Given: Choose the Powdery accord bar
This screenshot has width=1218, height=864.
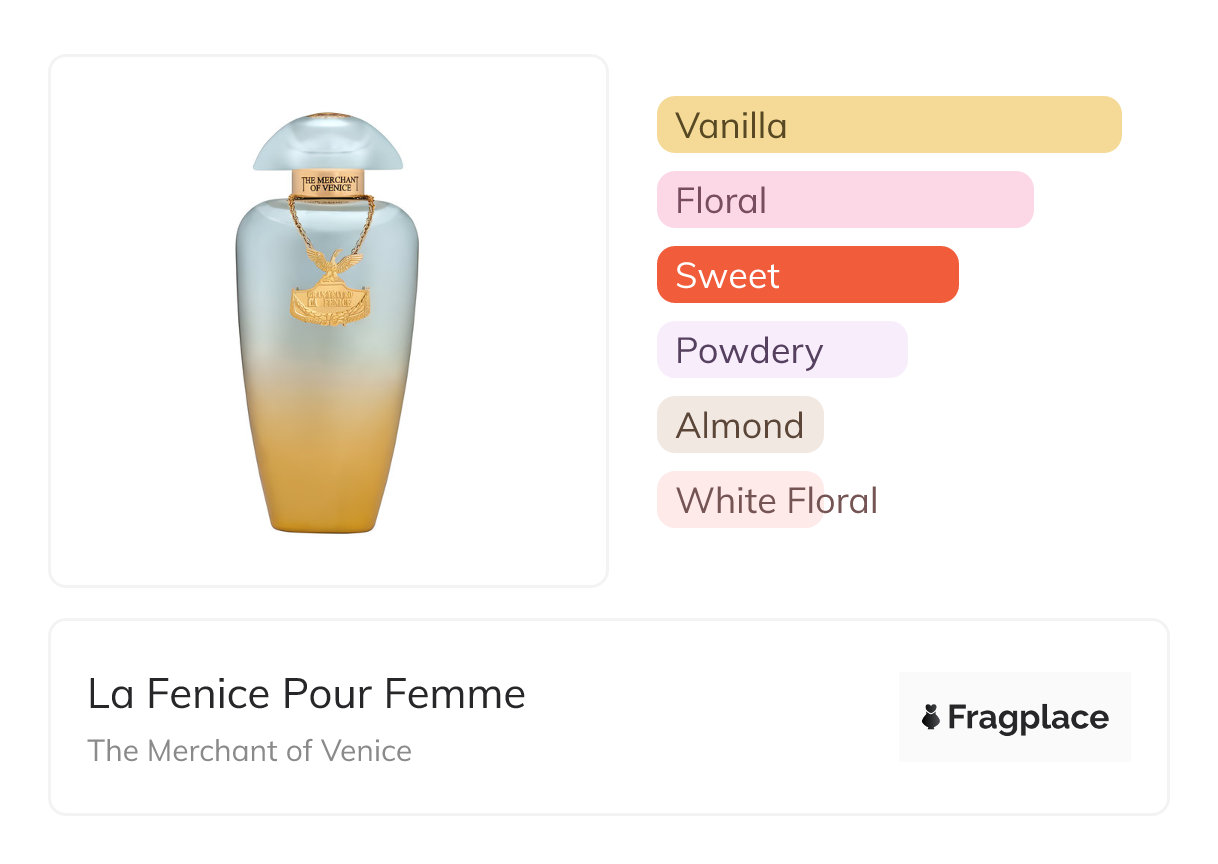Looking at the screenshot, I should point(782,350).
